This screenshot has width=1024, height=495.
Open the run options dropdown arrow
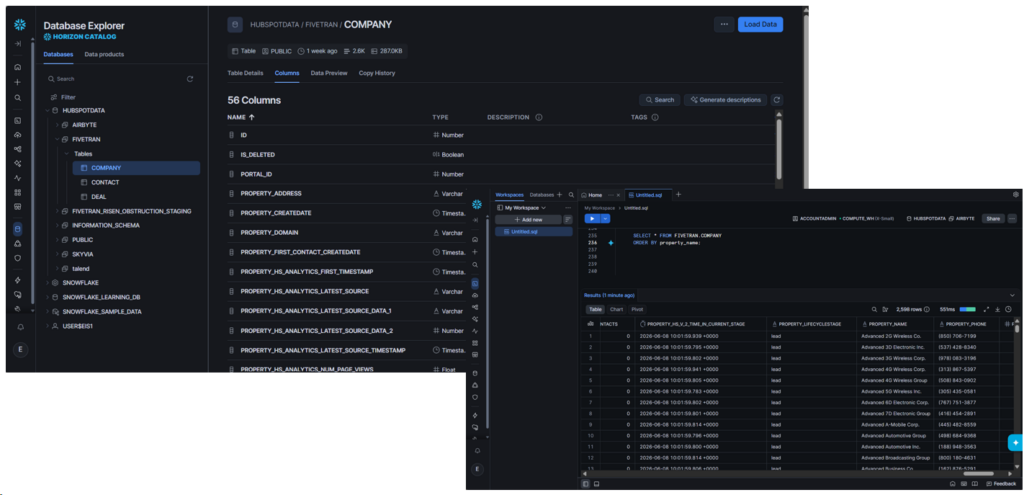[605, 219]
